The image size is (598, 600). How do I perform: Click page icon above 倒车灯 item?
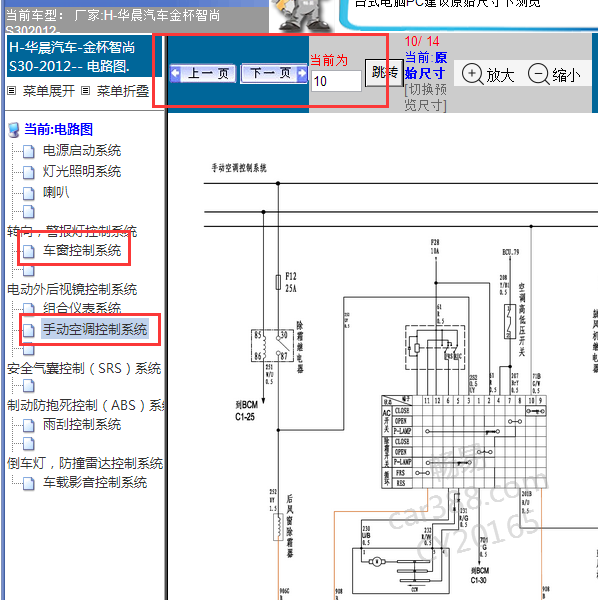click(x=29, y=443)
